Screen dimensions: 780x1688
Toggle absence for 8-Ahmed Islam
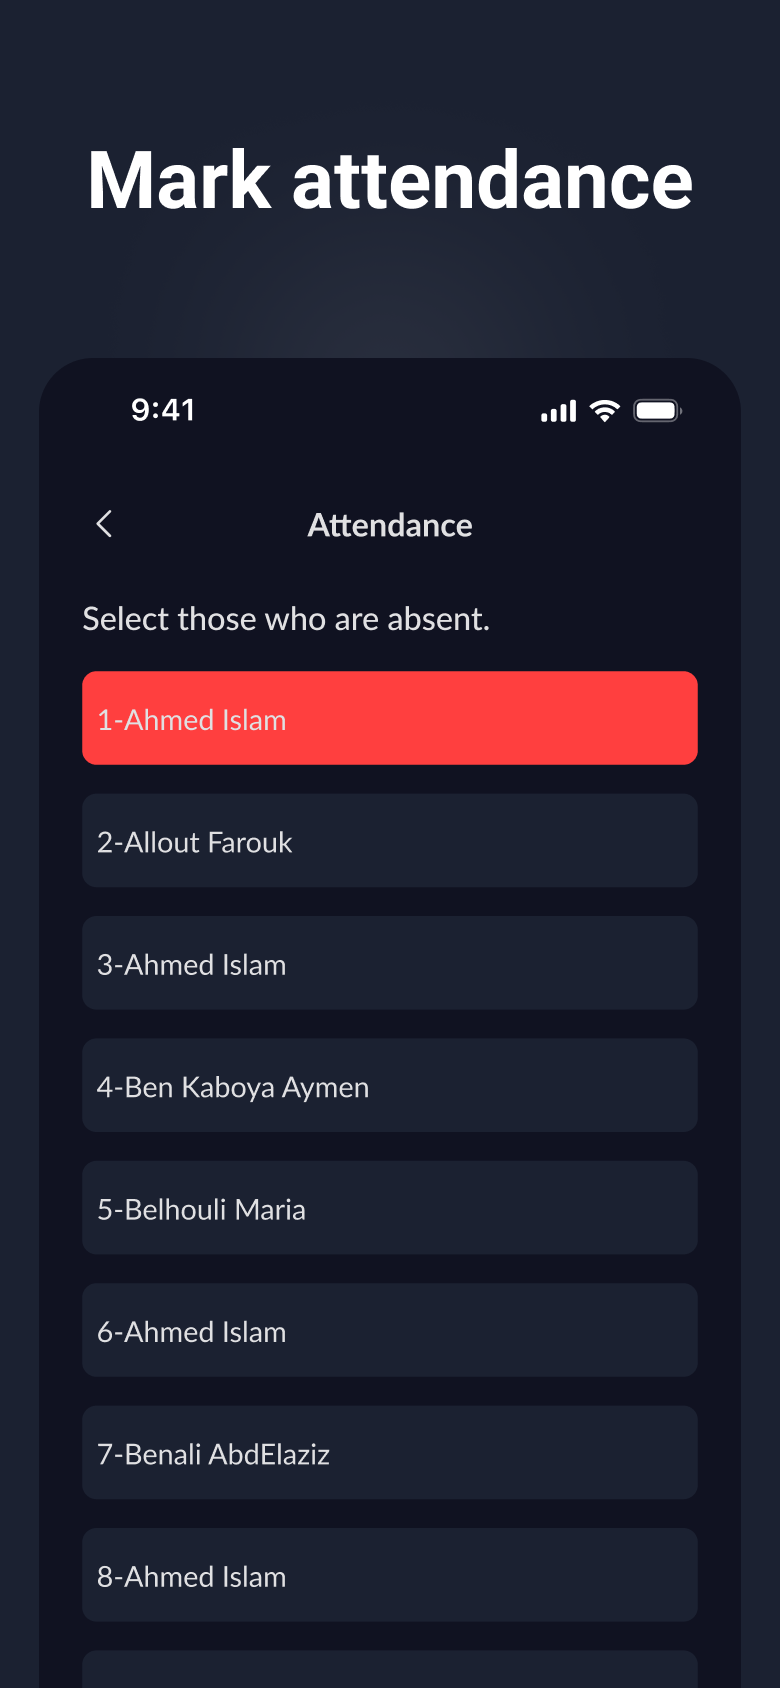pyautogui.click(x=390, y=1575)
